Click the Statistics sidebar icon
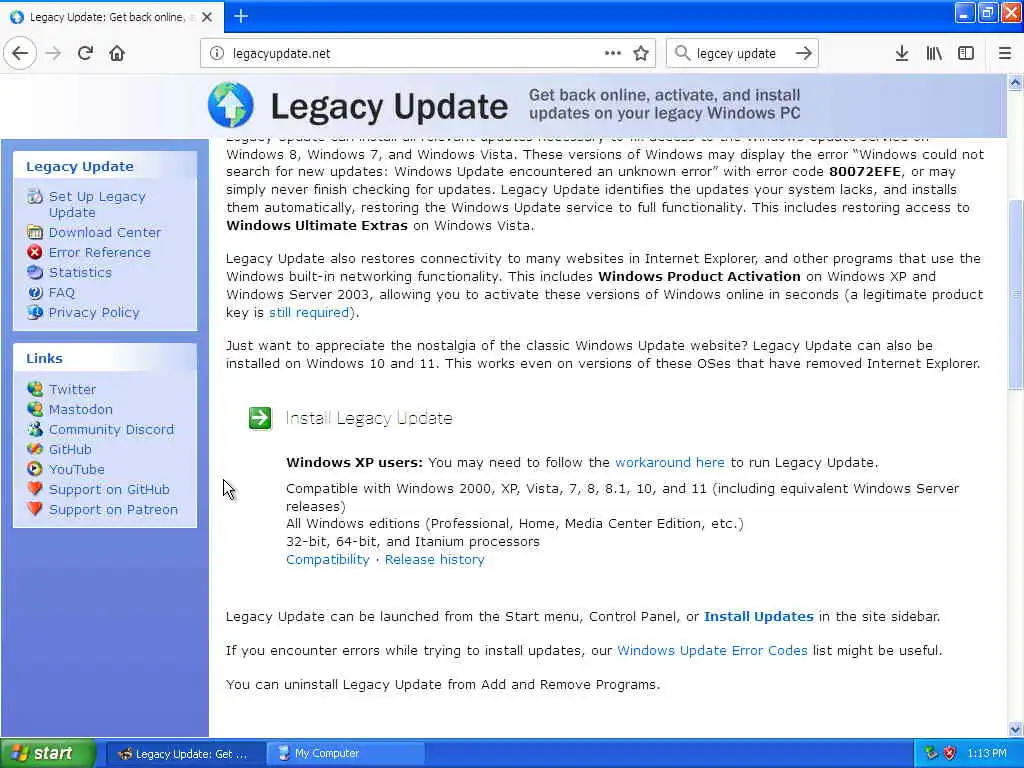Screen dimensions: 1024x768 (x=35, y=272)
